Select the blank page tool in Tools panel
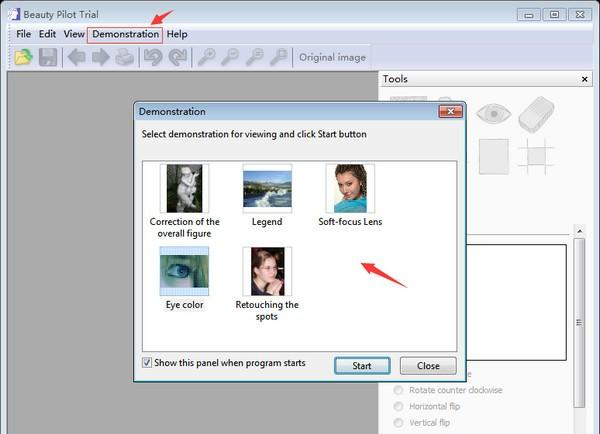600x434 pixels. (x=494, y=157)
